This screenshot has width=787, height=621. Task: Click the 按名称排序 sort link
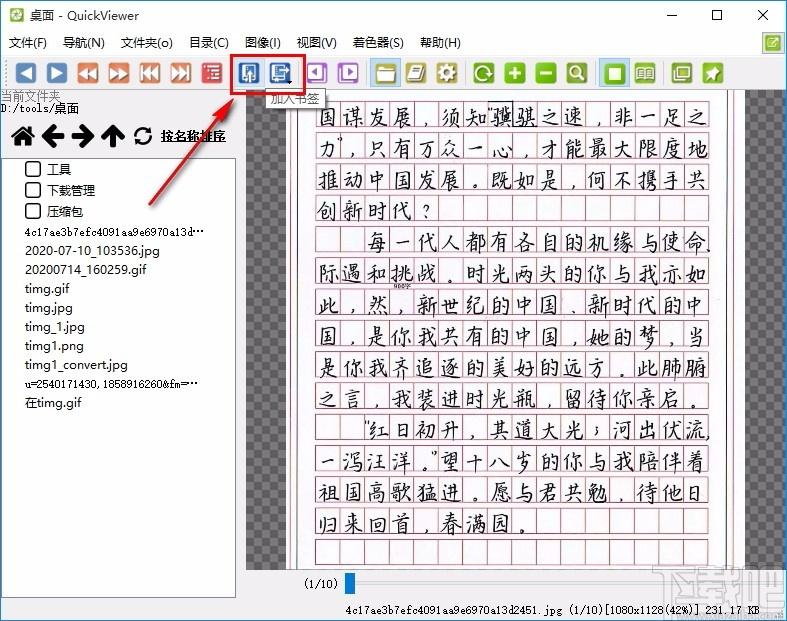pyautogui.click(x=193, y=136)
